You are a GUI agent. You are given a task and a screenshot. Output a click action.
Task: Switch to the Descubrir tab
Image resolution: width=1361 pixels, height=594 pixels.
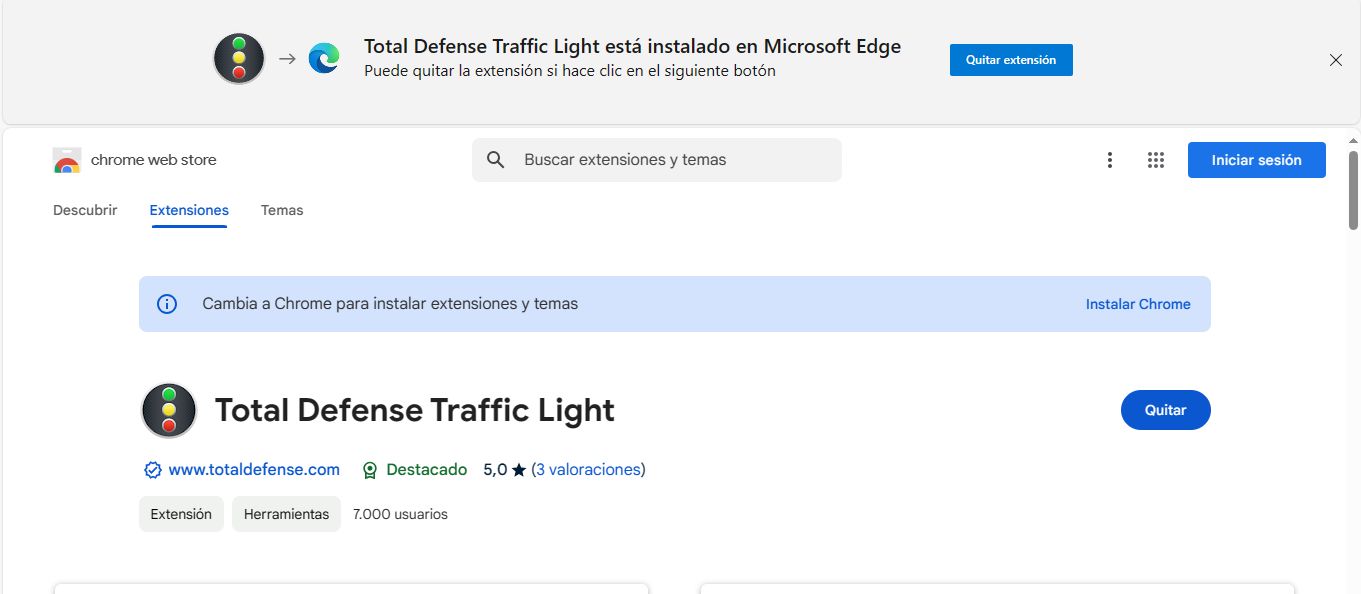85,210
